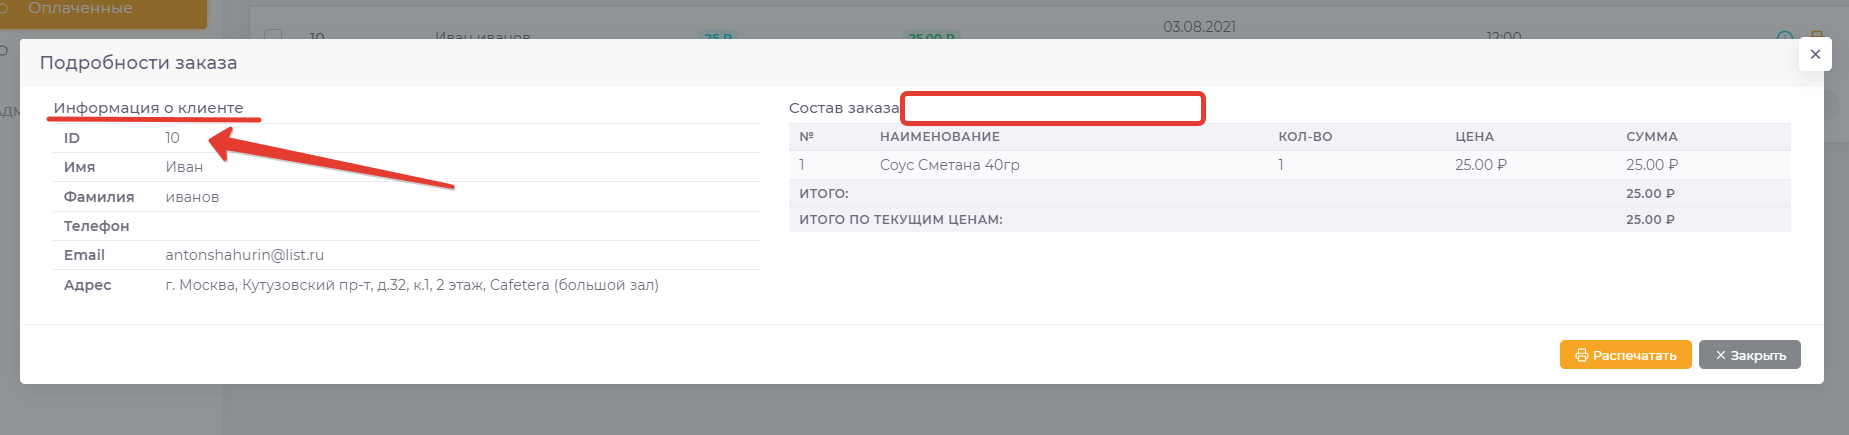Click the Информация о клиенте heading
This screenshot has height=435, width=1849.
[148, 108]
